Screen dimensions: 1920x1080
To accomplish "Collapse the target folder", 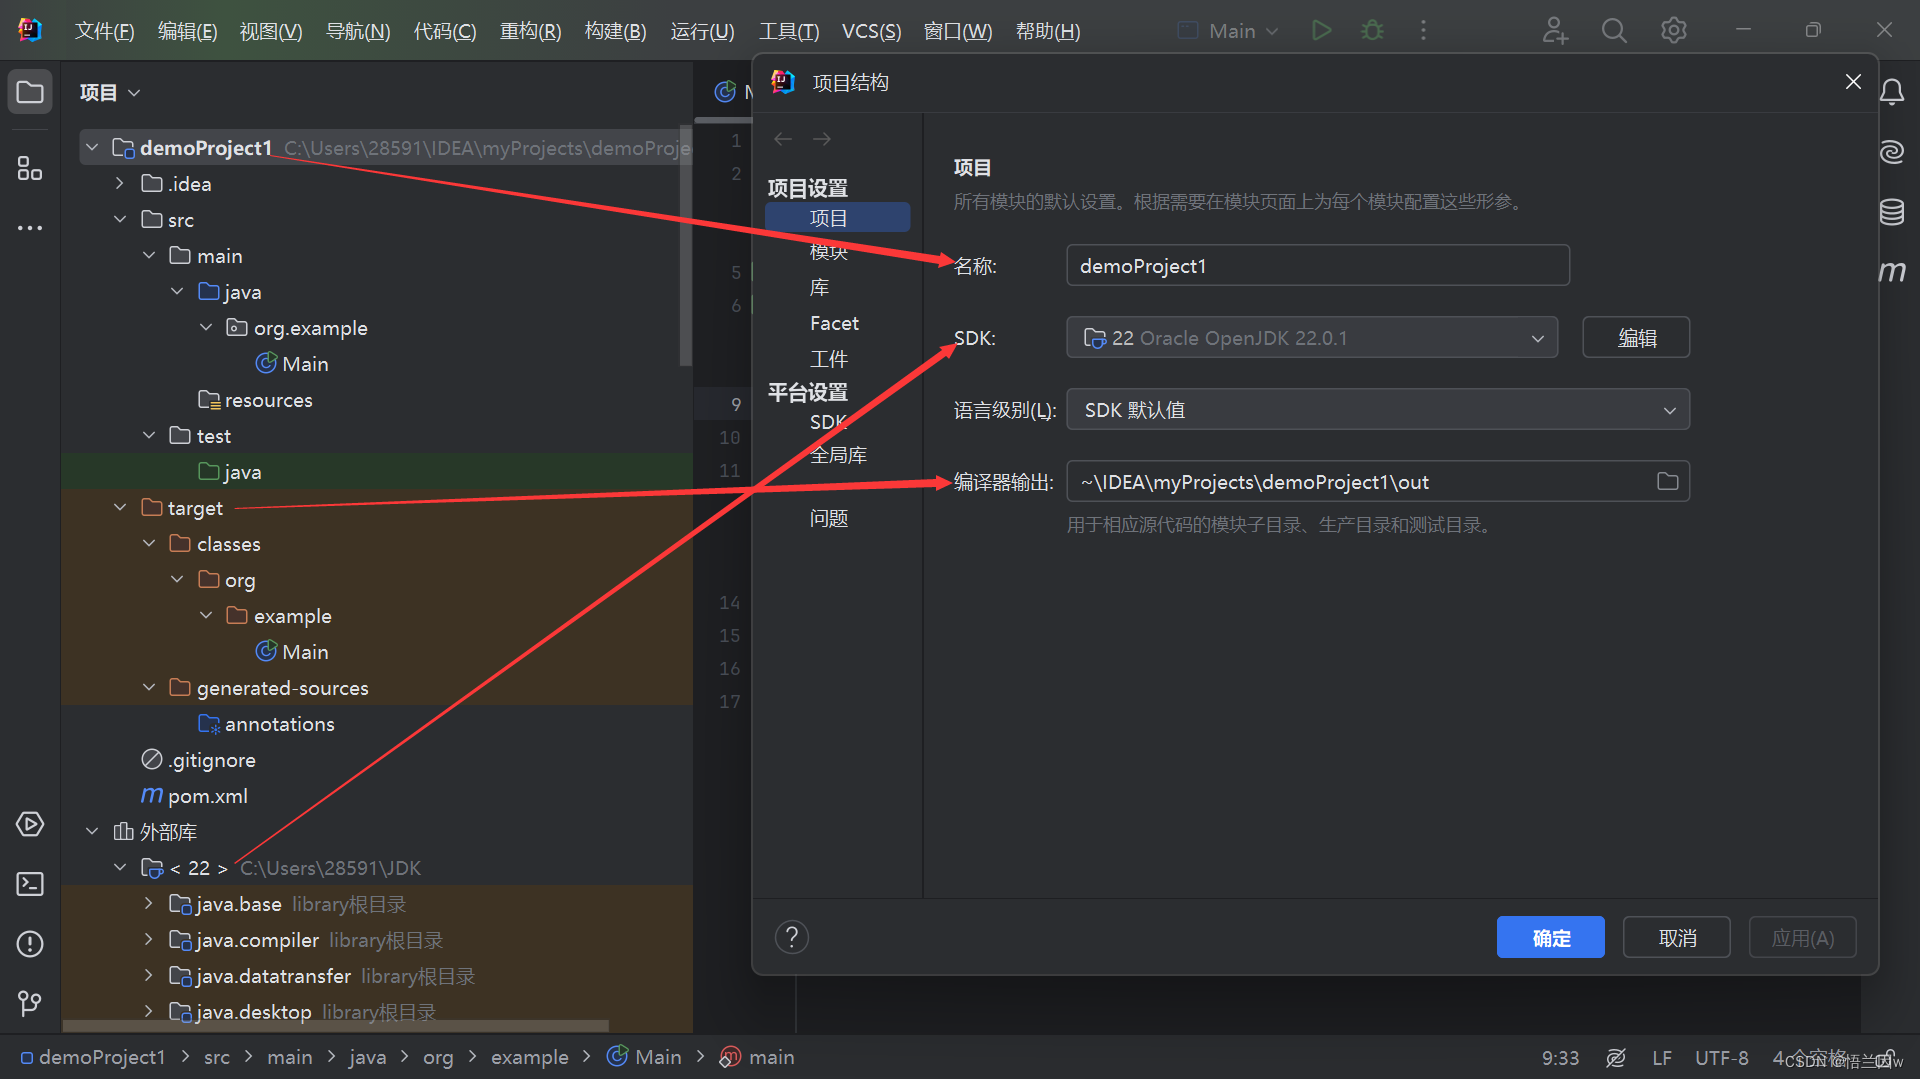I will [x=120, y=508].
